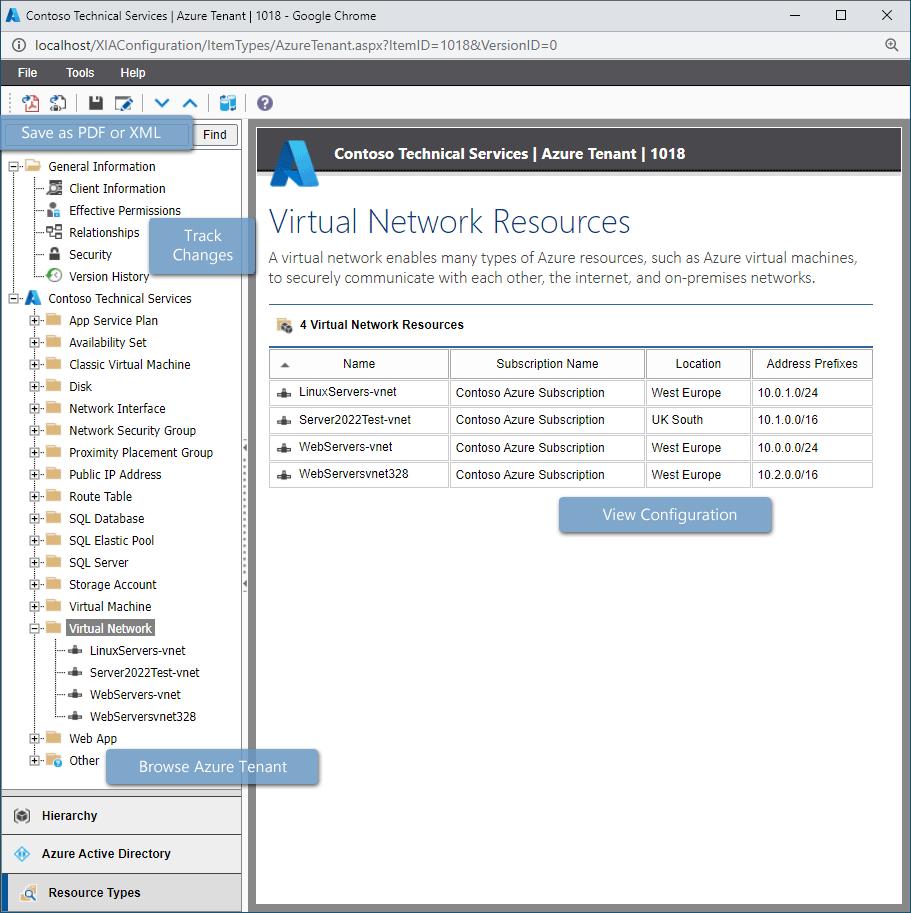Sort the table by Subscription Name column

coord(547,364)
